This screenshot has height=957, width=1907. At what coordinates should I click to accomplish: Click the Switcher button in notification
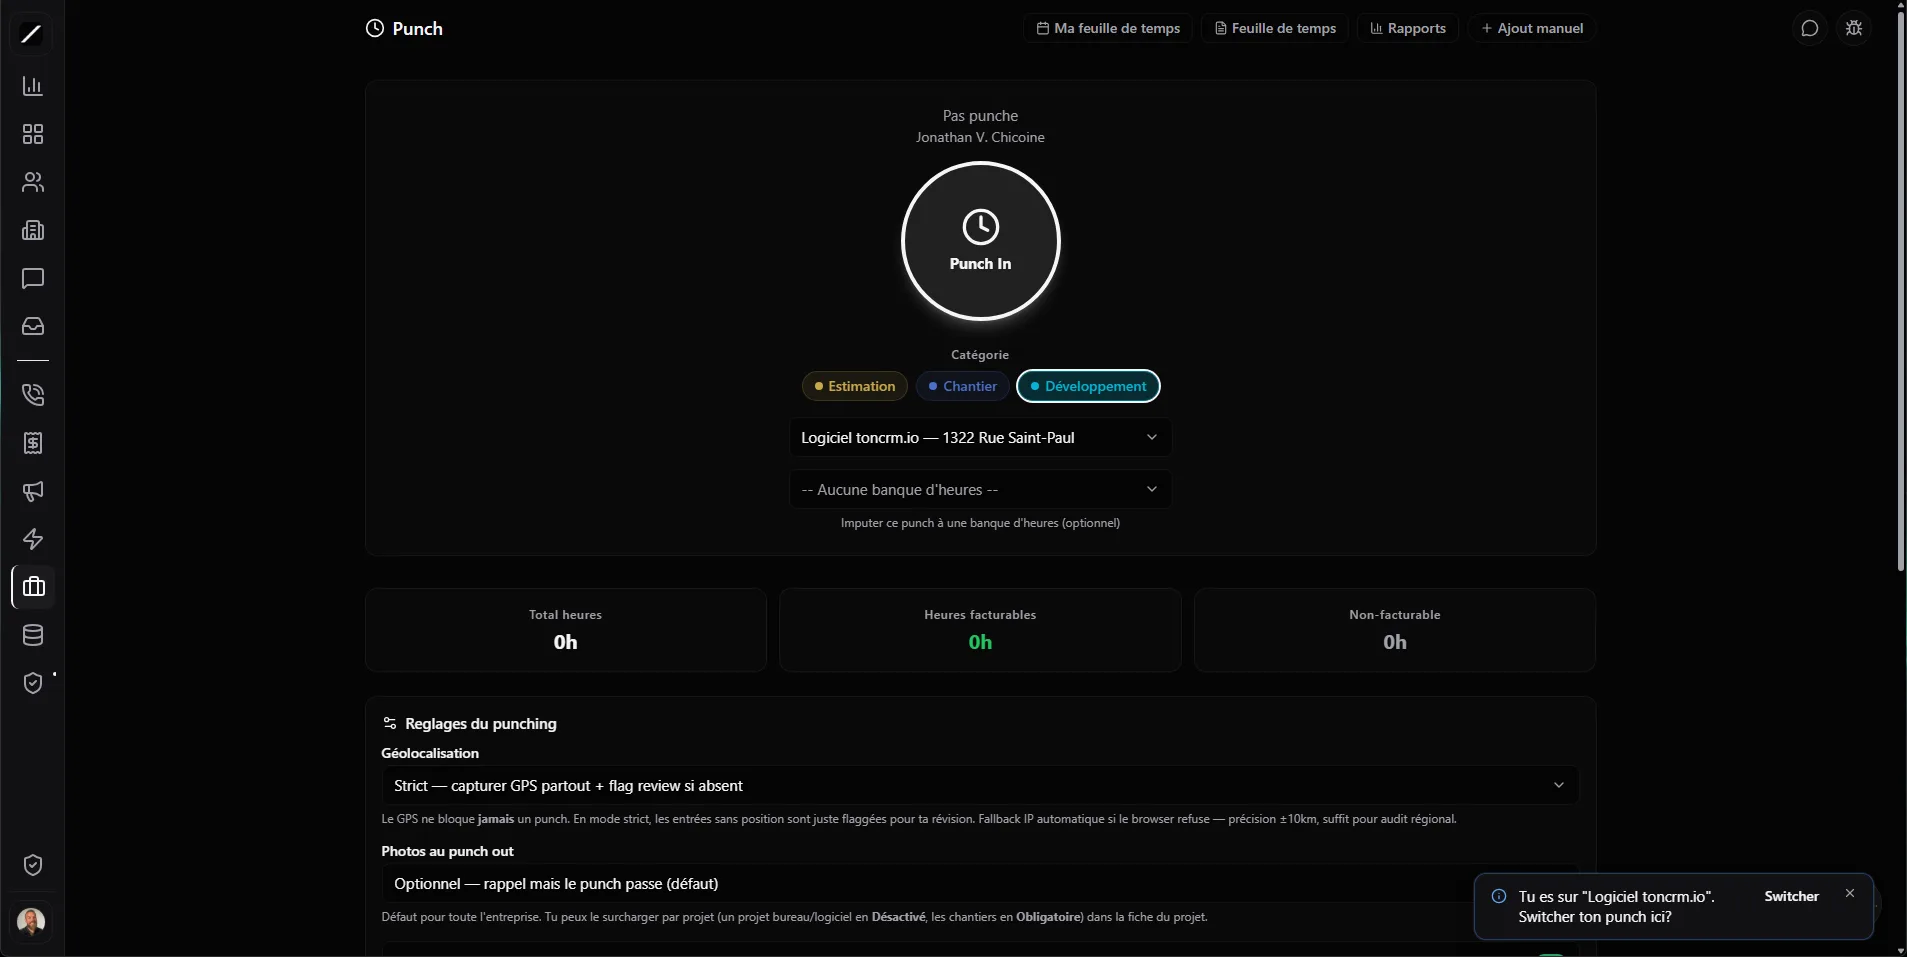click(1791, 896)
